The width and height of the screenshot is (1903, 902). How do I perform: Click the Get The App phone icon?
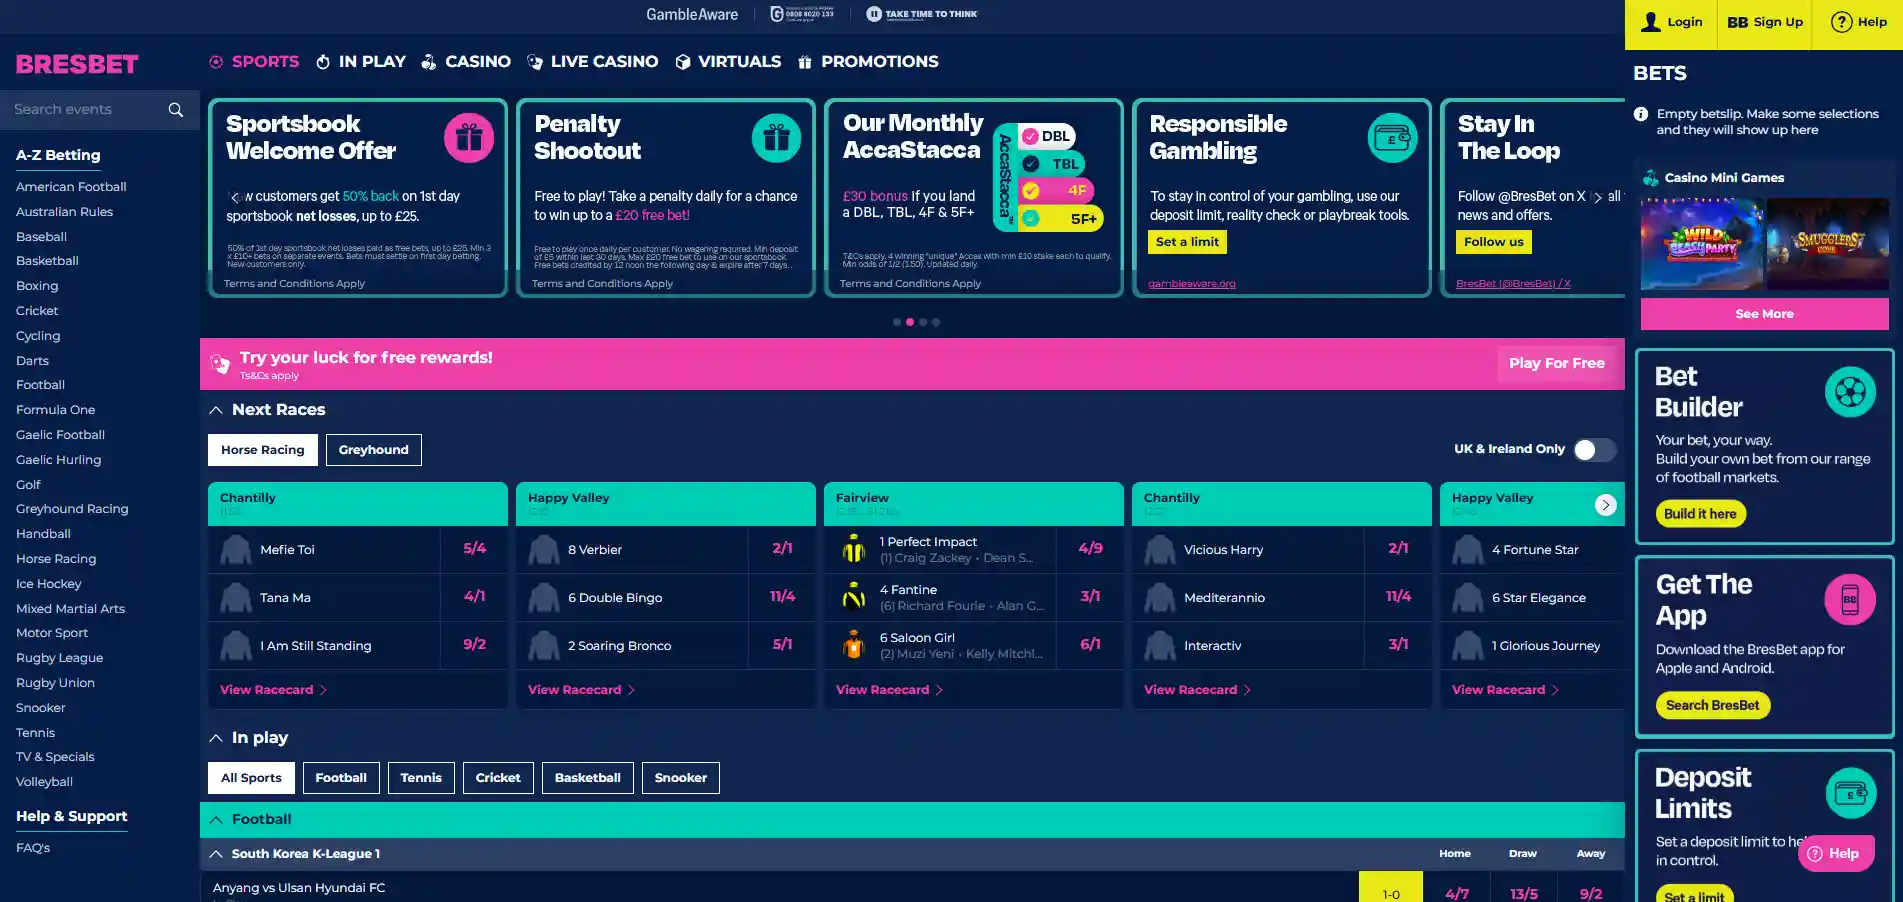coord(1850,600)
